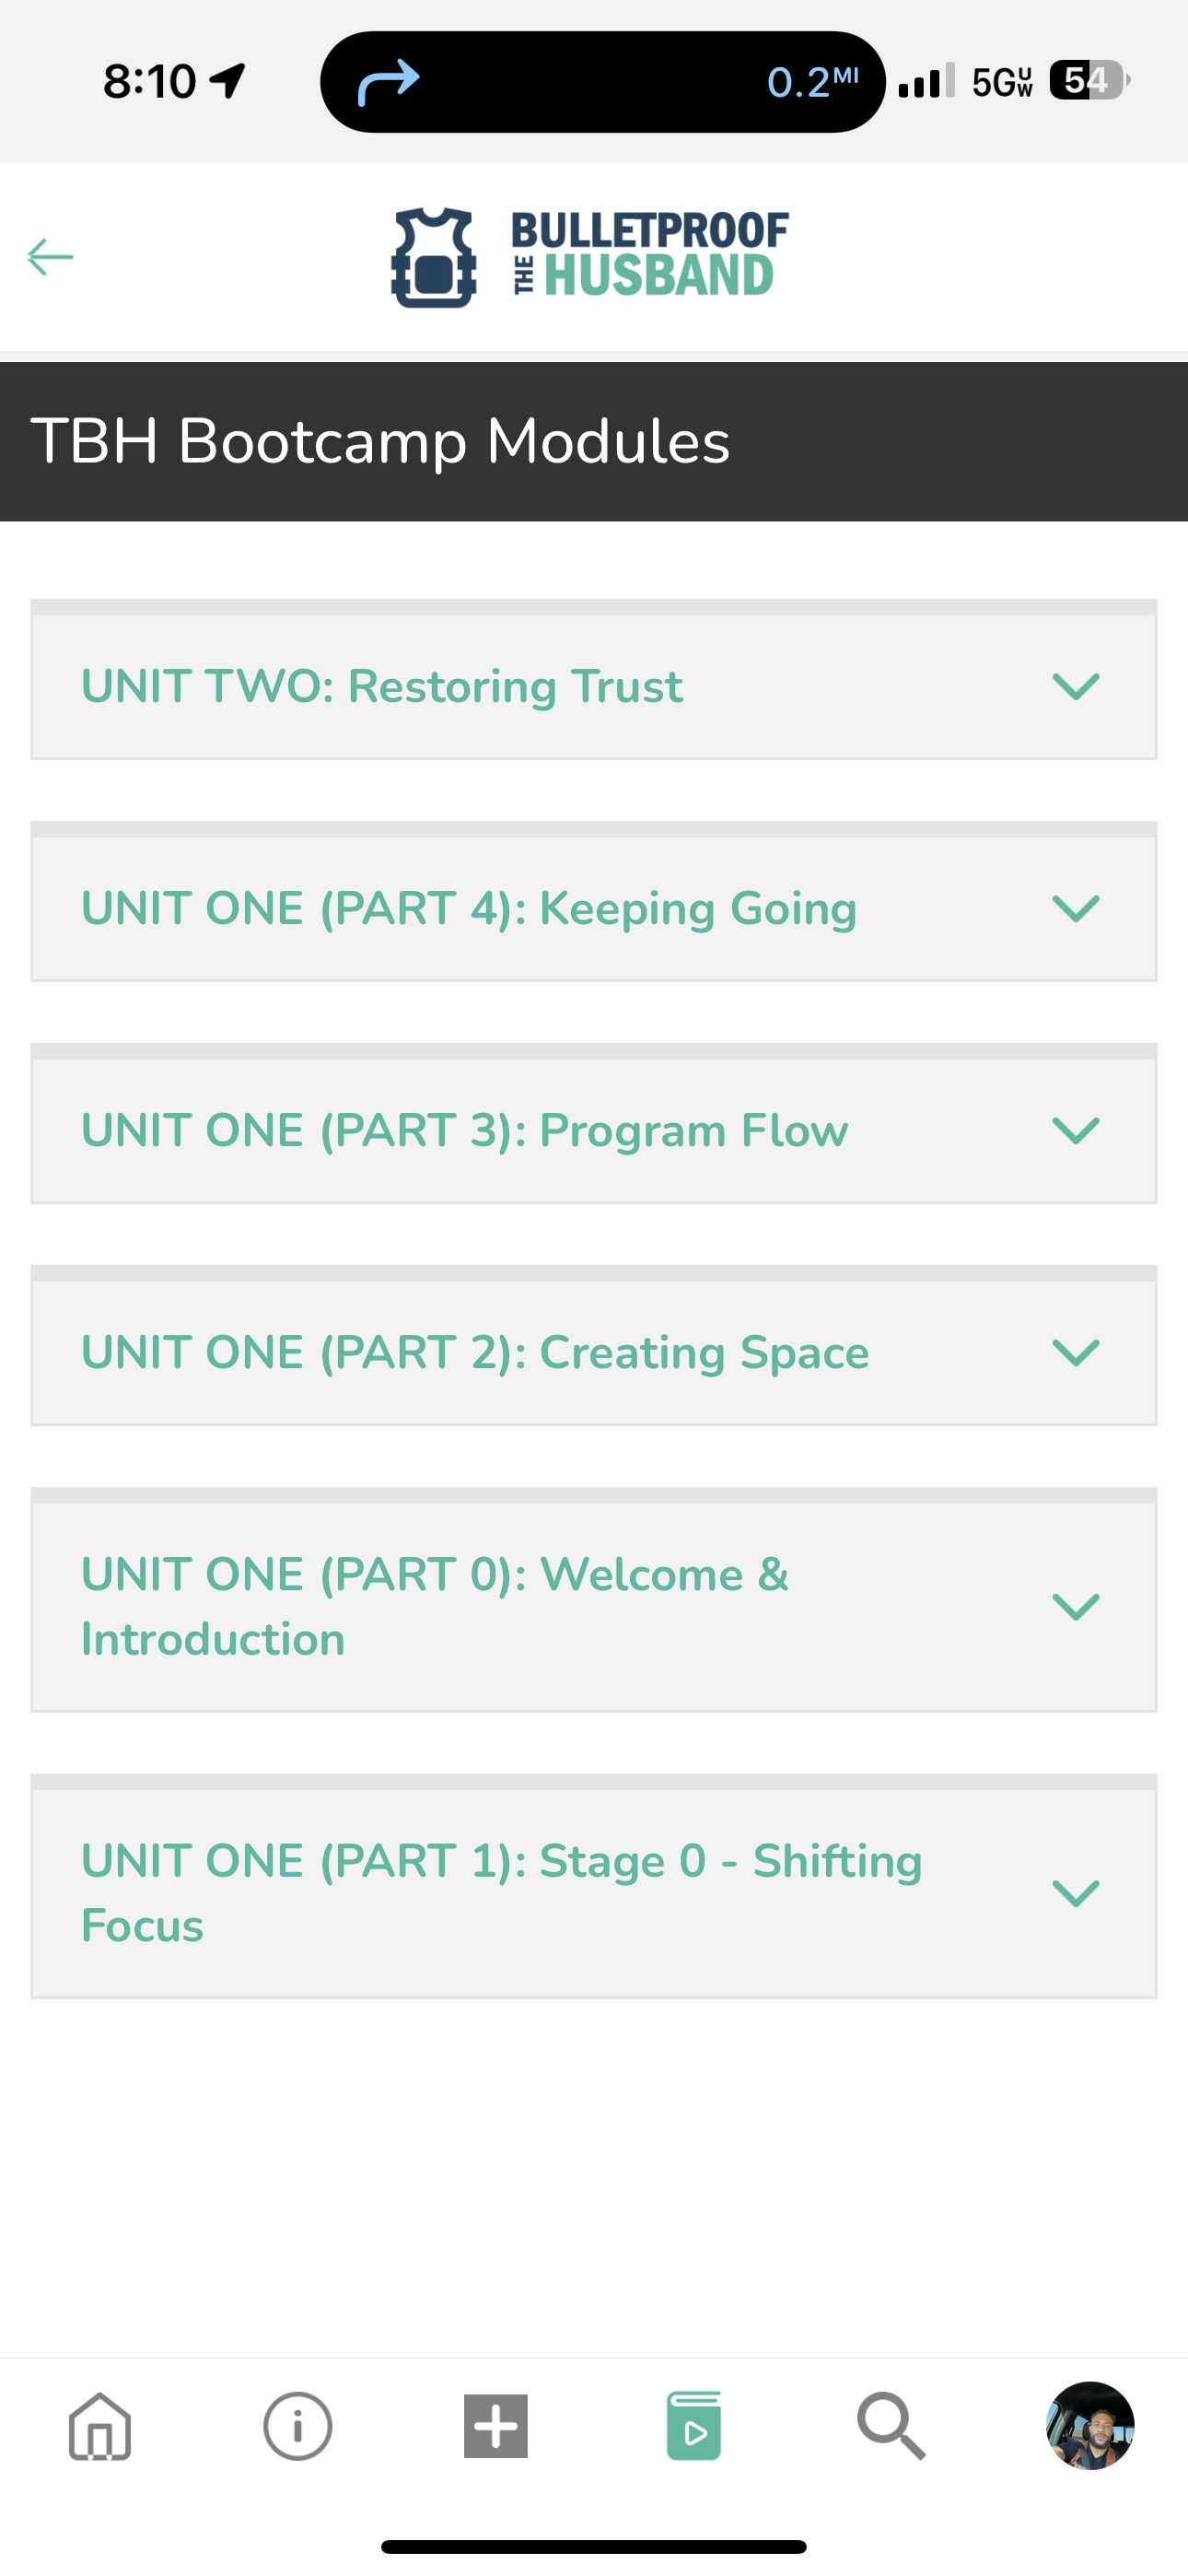This screenshot has width=1188, height=2576.
Task: Tap the info circle icon
Action: 297,2425
